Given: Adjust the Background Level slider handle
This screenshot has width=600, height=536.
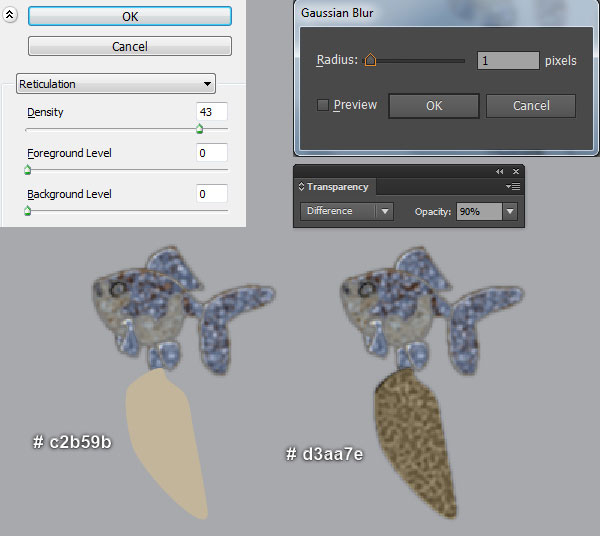Looking at the screenshot, I should click(28, 210).
